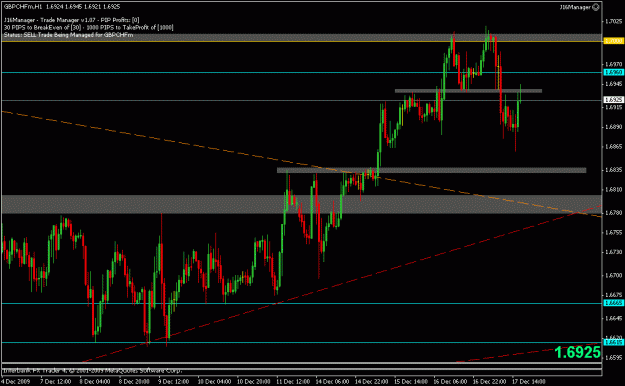The width and height of the screenshot is (625, 386).
Task: Click the 1.6945 price scale value
Action: tap(614, 84)
